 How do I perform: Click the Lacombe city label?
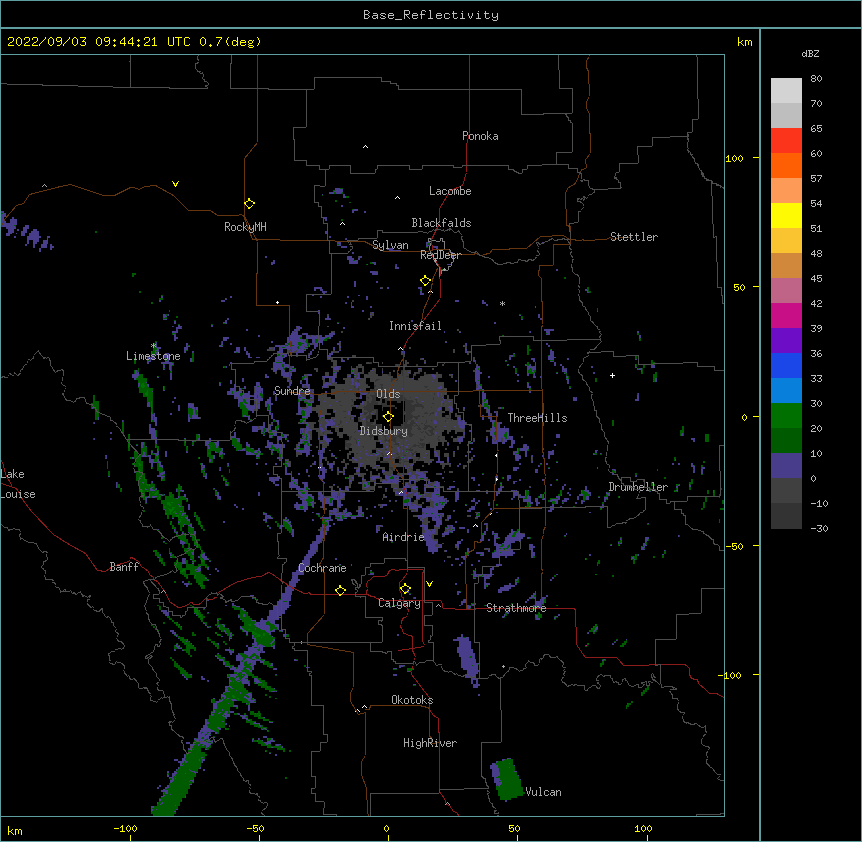(x=450, y=191)
